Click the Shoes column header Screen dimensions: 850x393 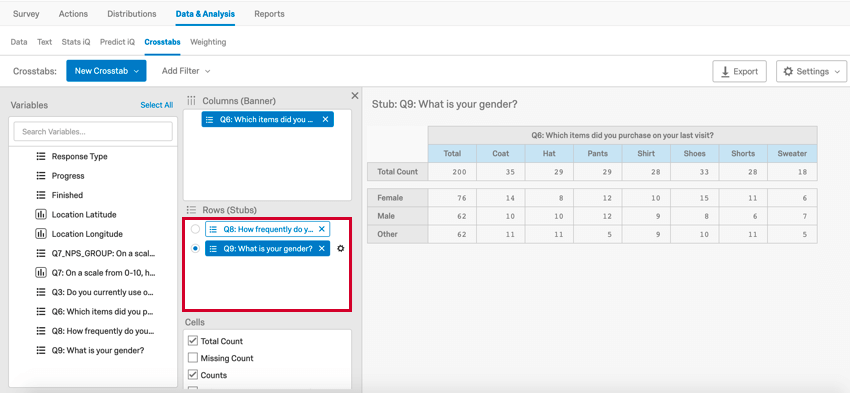coord(694,153)
